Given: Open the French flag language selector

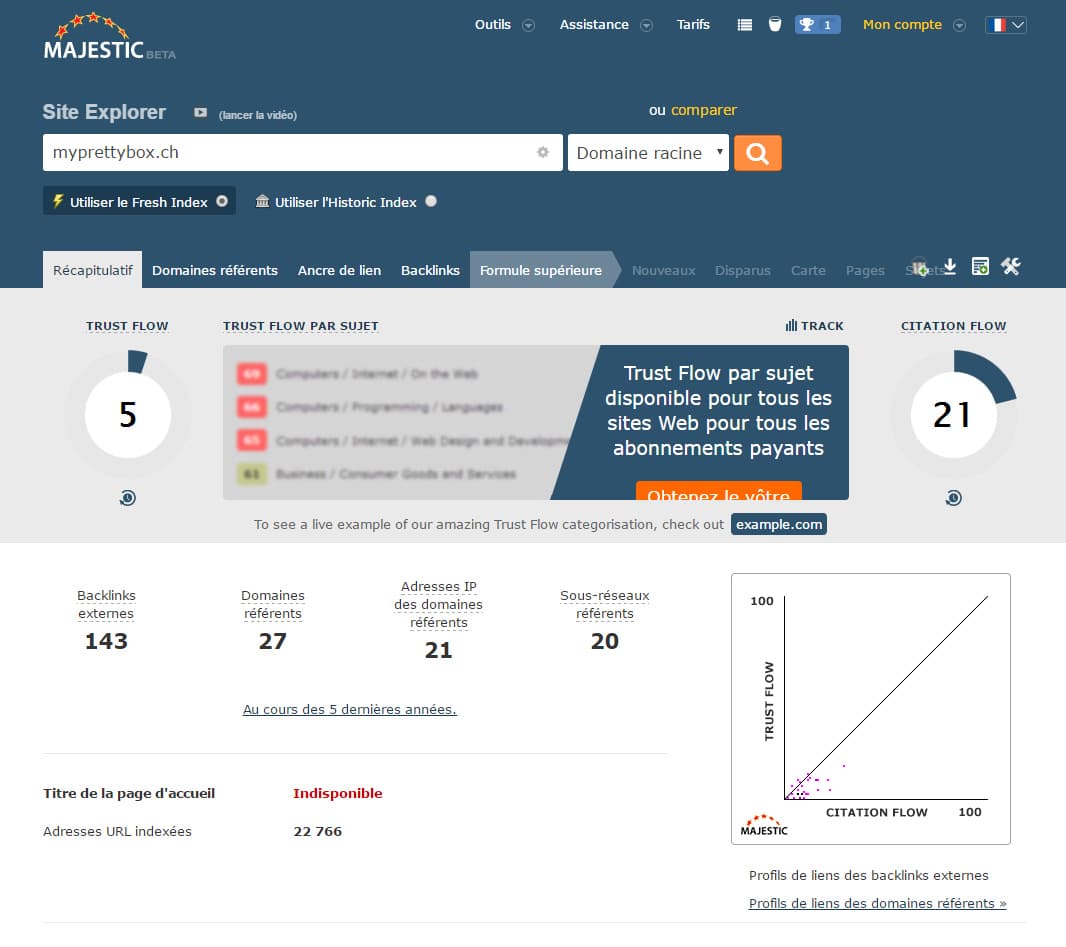Looking at the screenshot, I should [x=1005, y=25].
